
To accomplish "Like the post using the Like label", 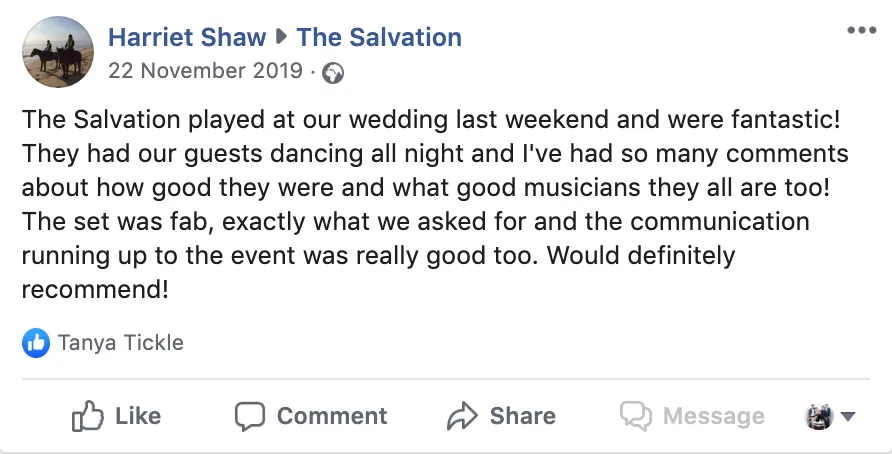I will 138,416.
